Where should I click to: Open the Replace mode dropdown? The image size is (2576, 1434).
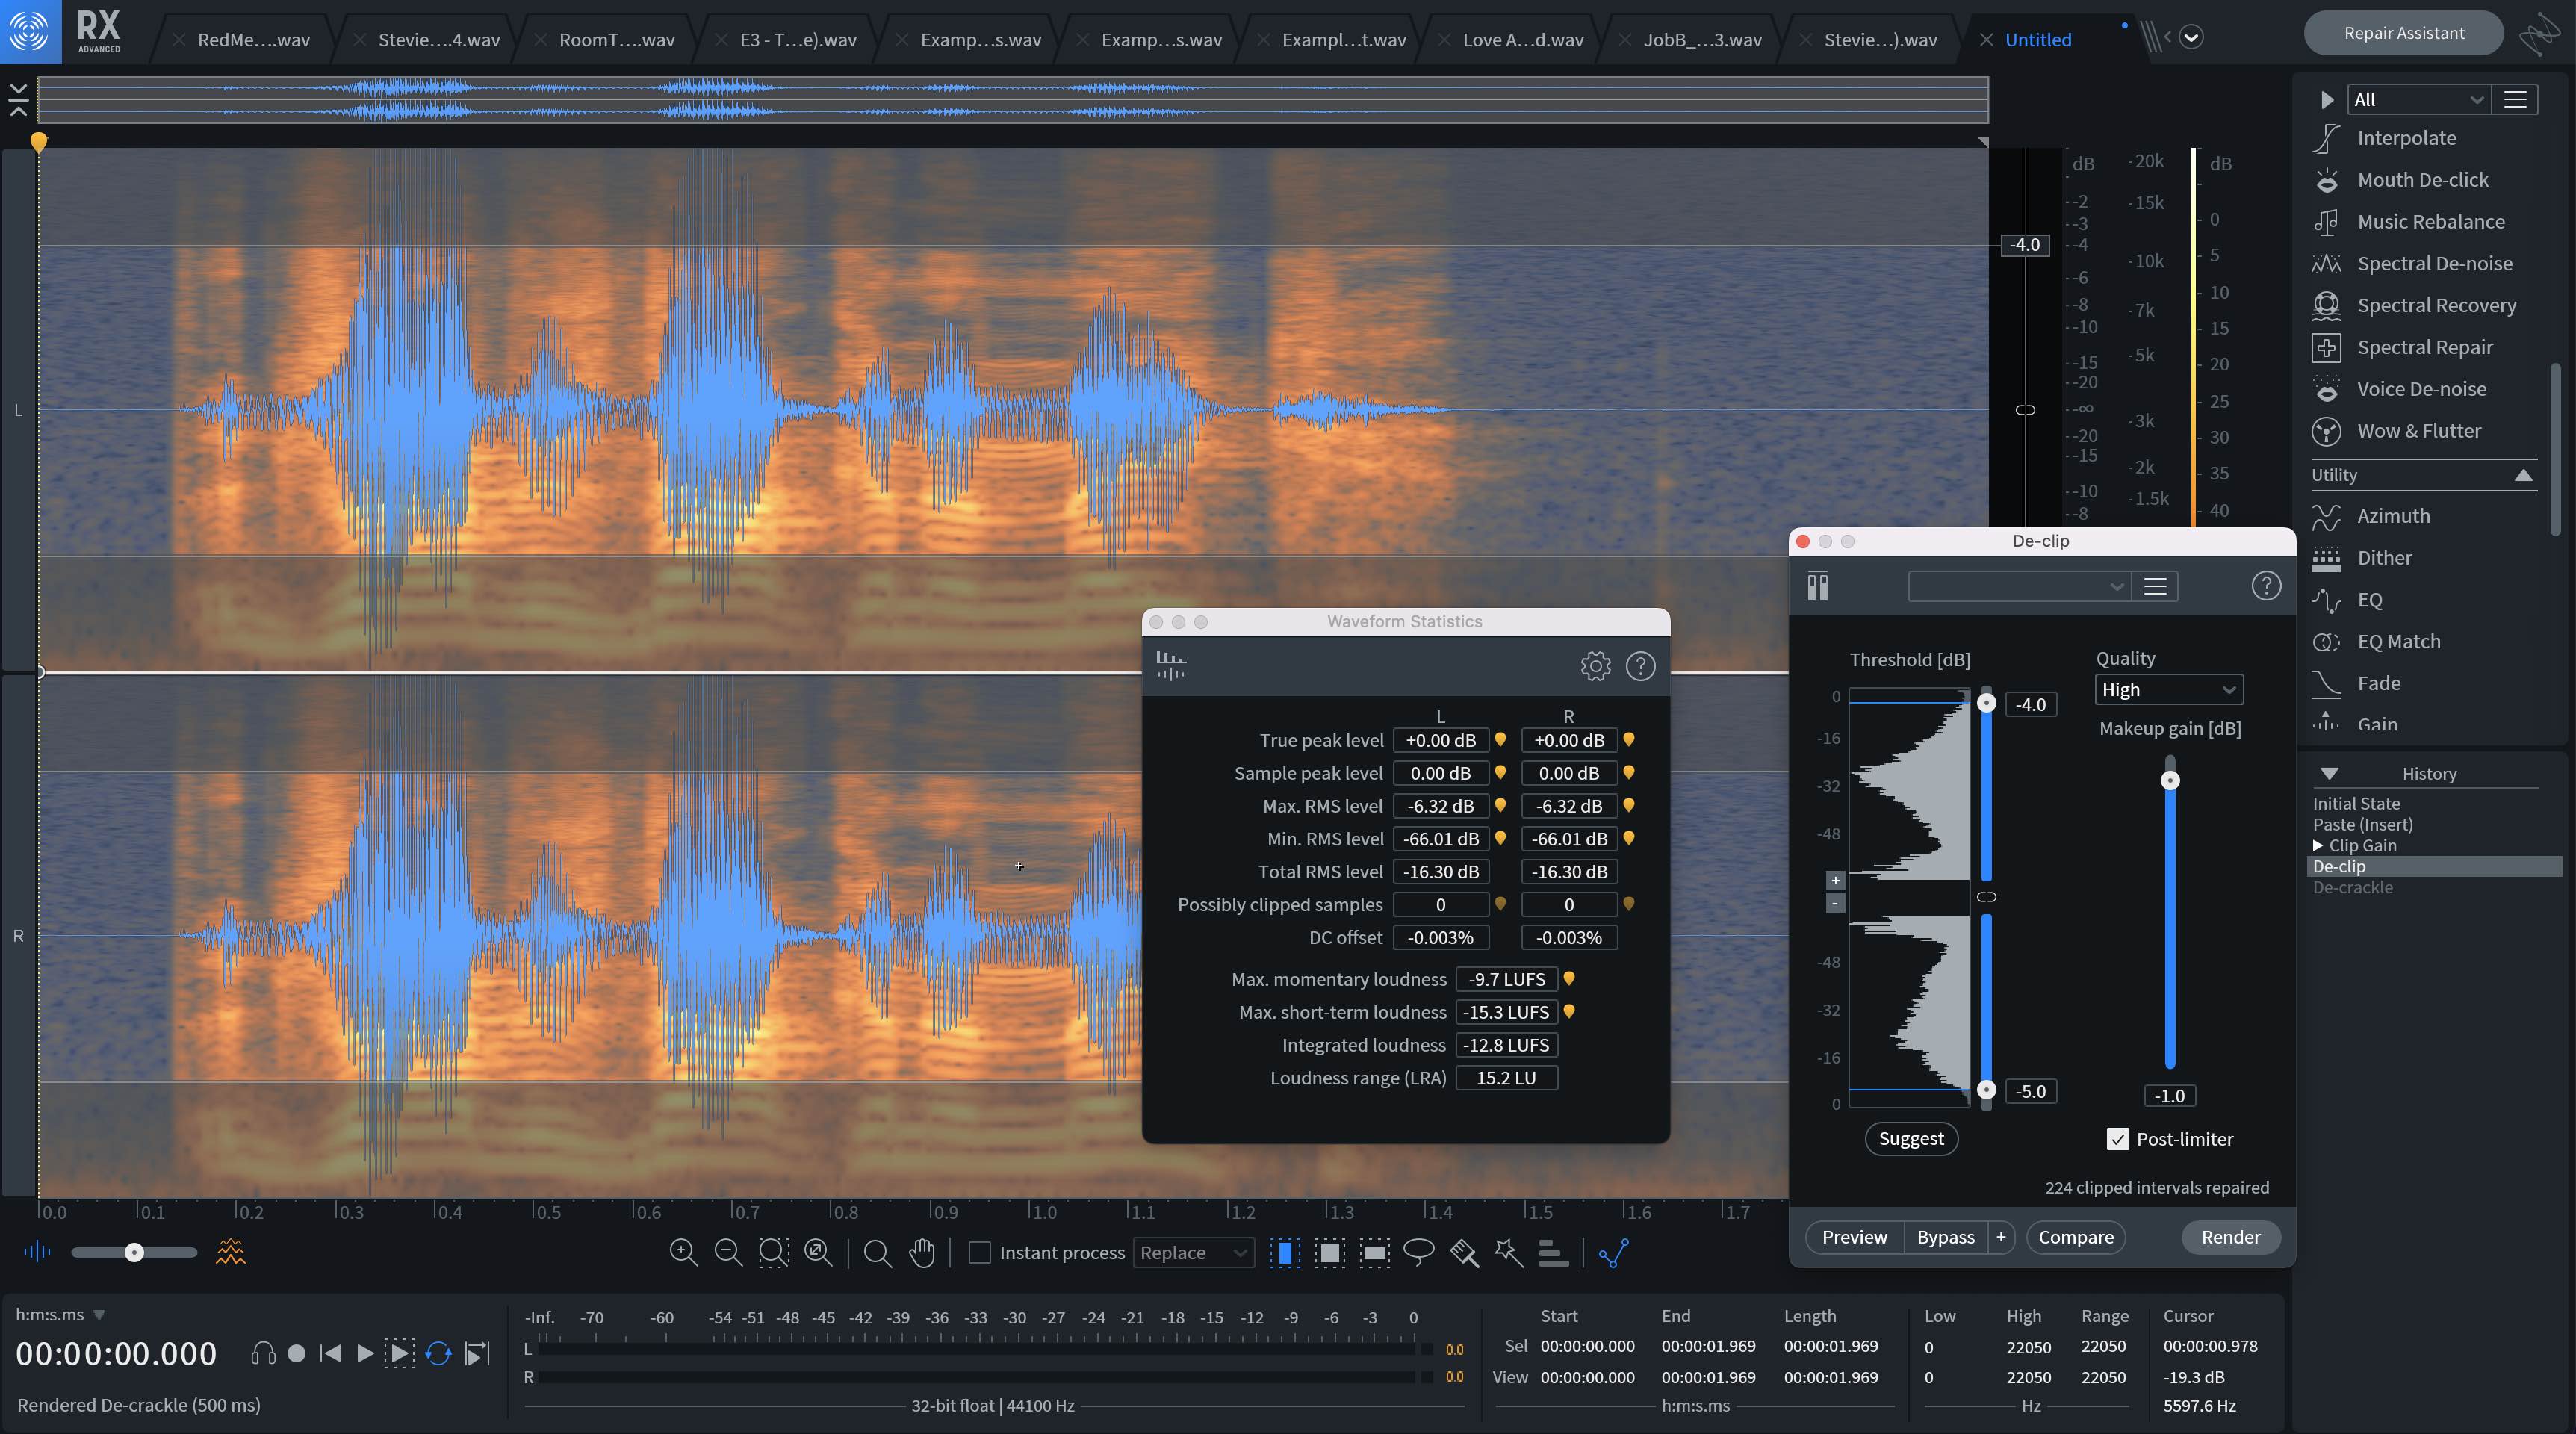coord(1193,1252)
